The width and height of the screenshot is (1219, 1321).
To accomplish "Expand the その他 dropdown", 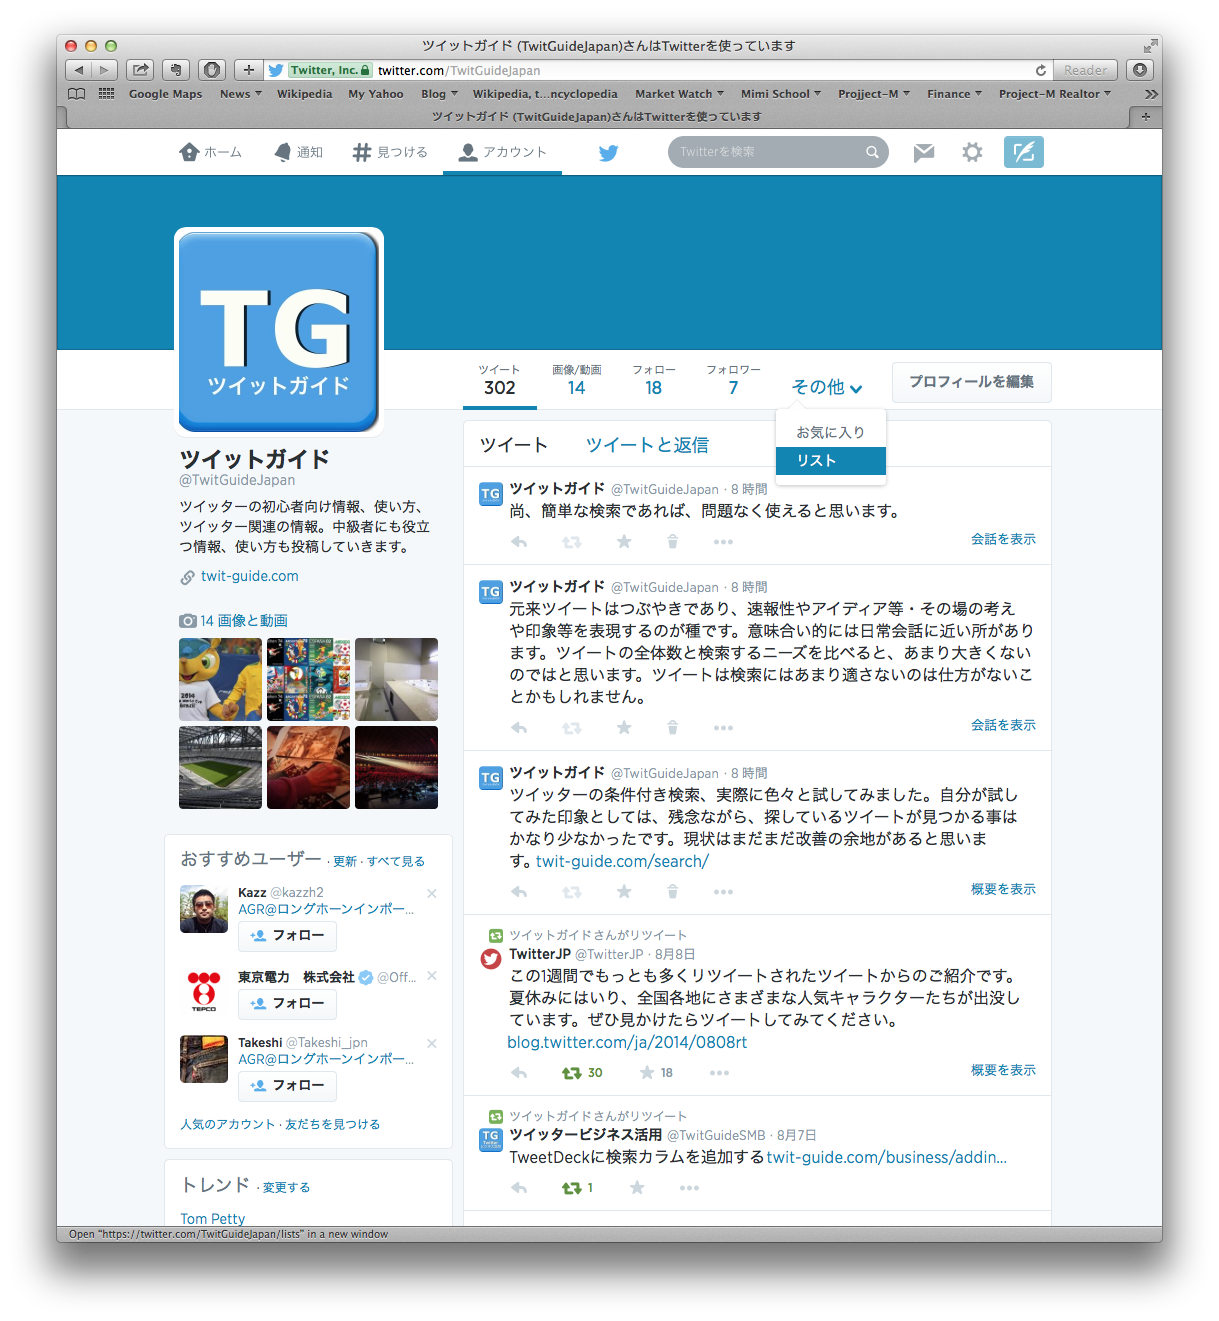I will tap(827, 387).
